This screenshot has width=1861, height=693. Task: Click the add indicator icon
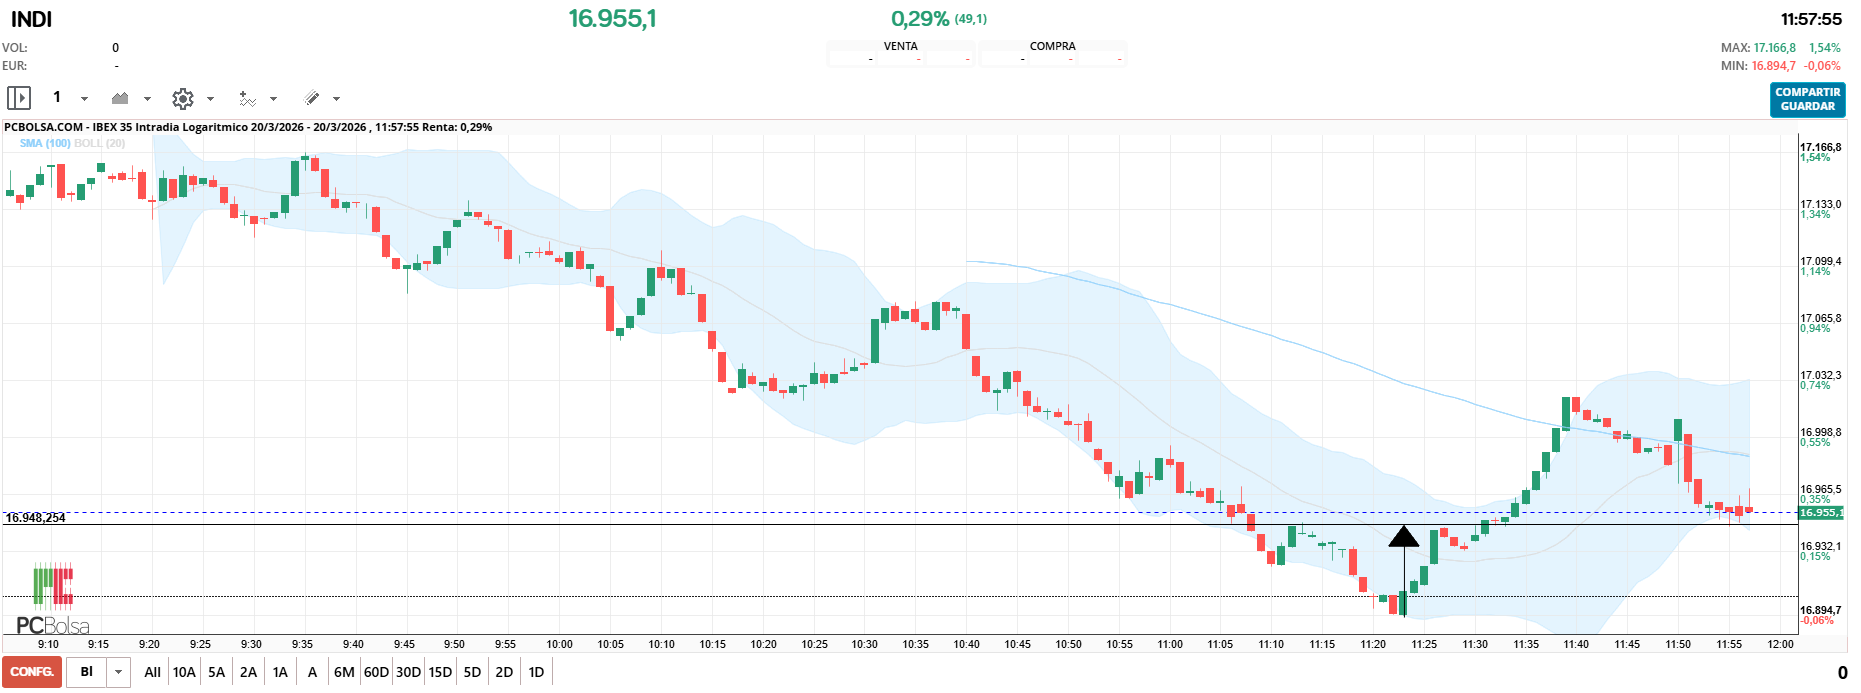coord(247,98)
